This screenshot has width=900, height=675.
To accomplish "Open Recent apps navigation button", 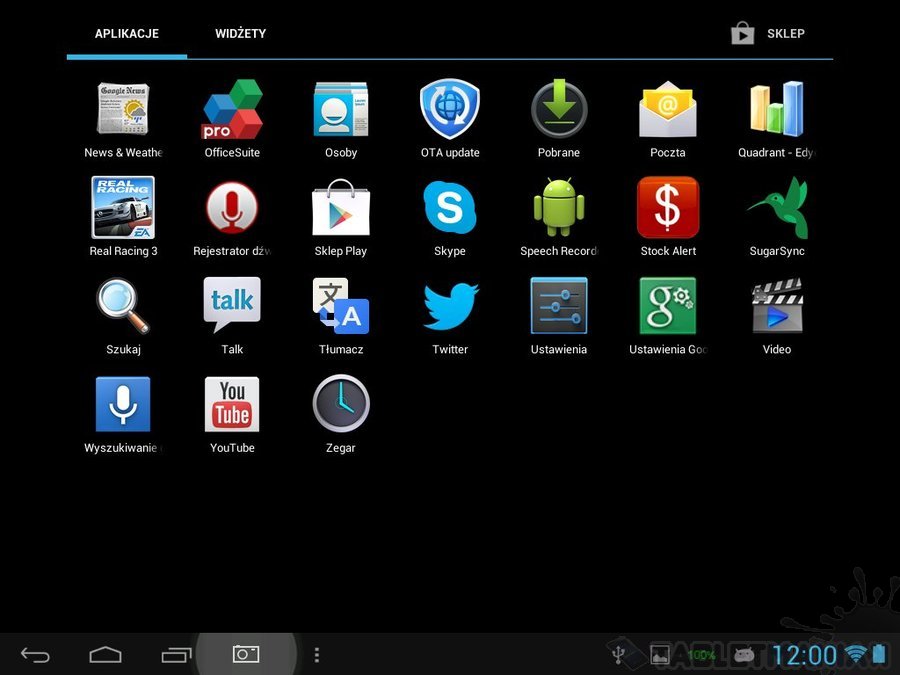I will point(176,654).
